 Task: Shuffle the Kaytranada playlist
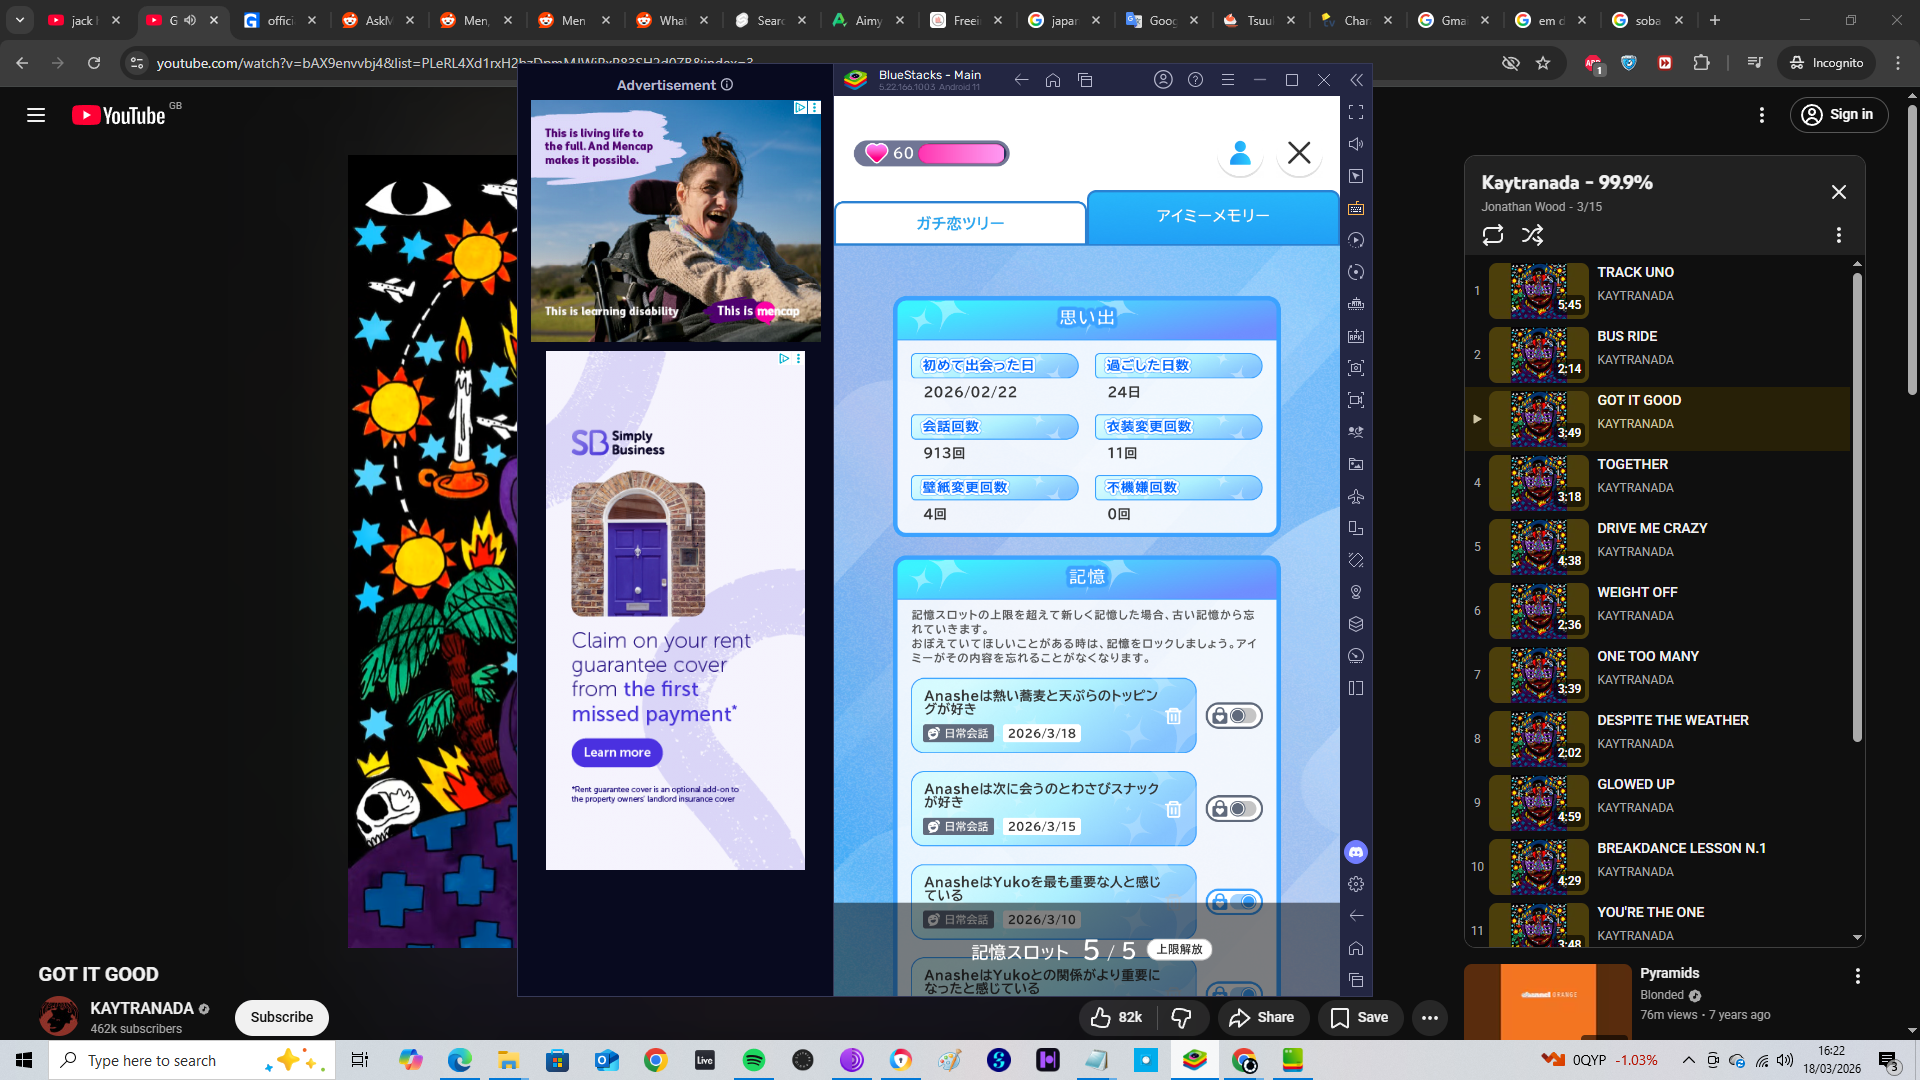1532,235
